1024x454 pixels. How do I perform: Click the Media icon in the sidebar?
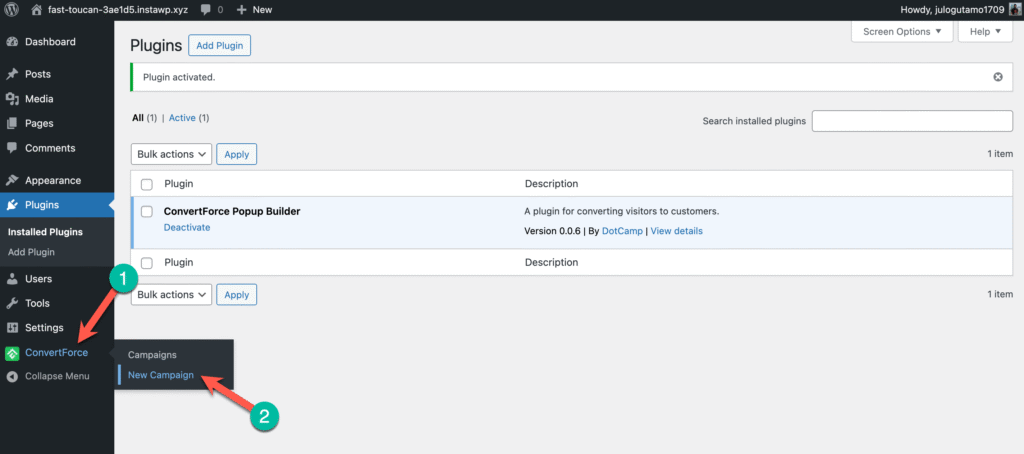(x=12, y=99)
